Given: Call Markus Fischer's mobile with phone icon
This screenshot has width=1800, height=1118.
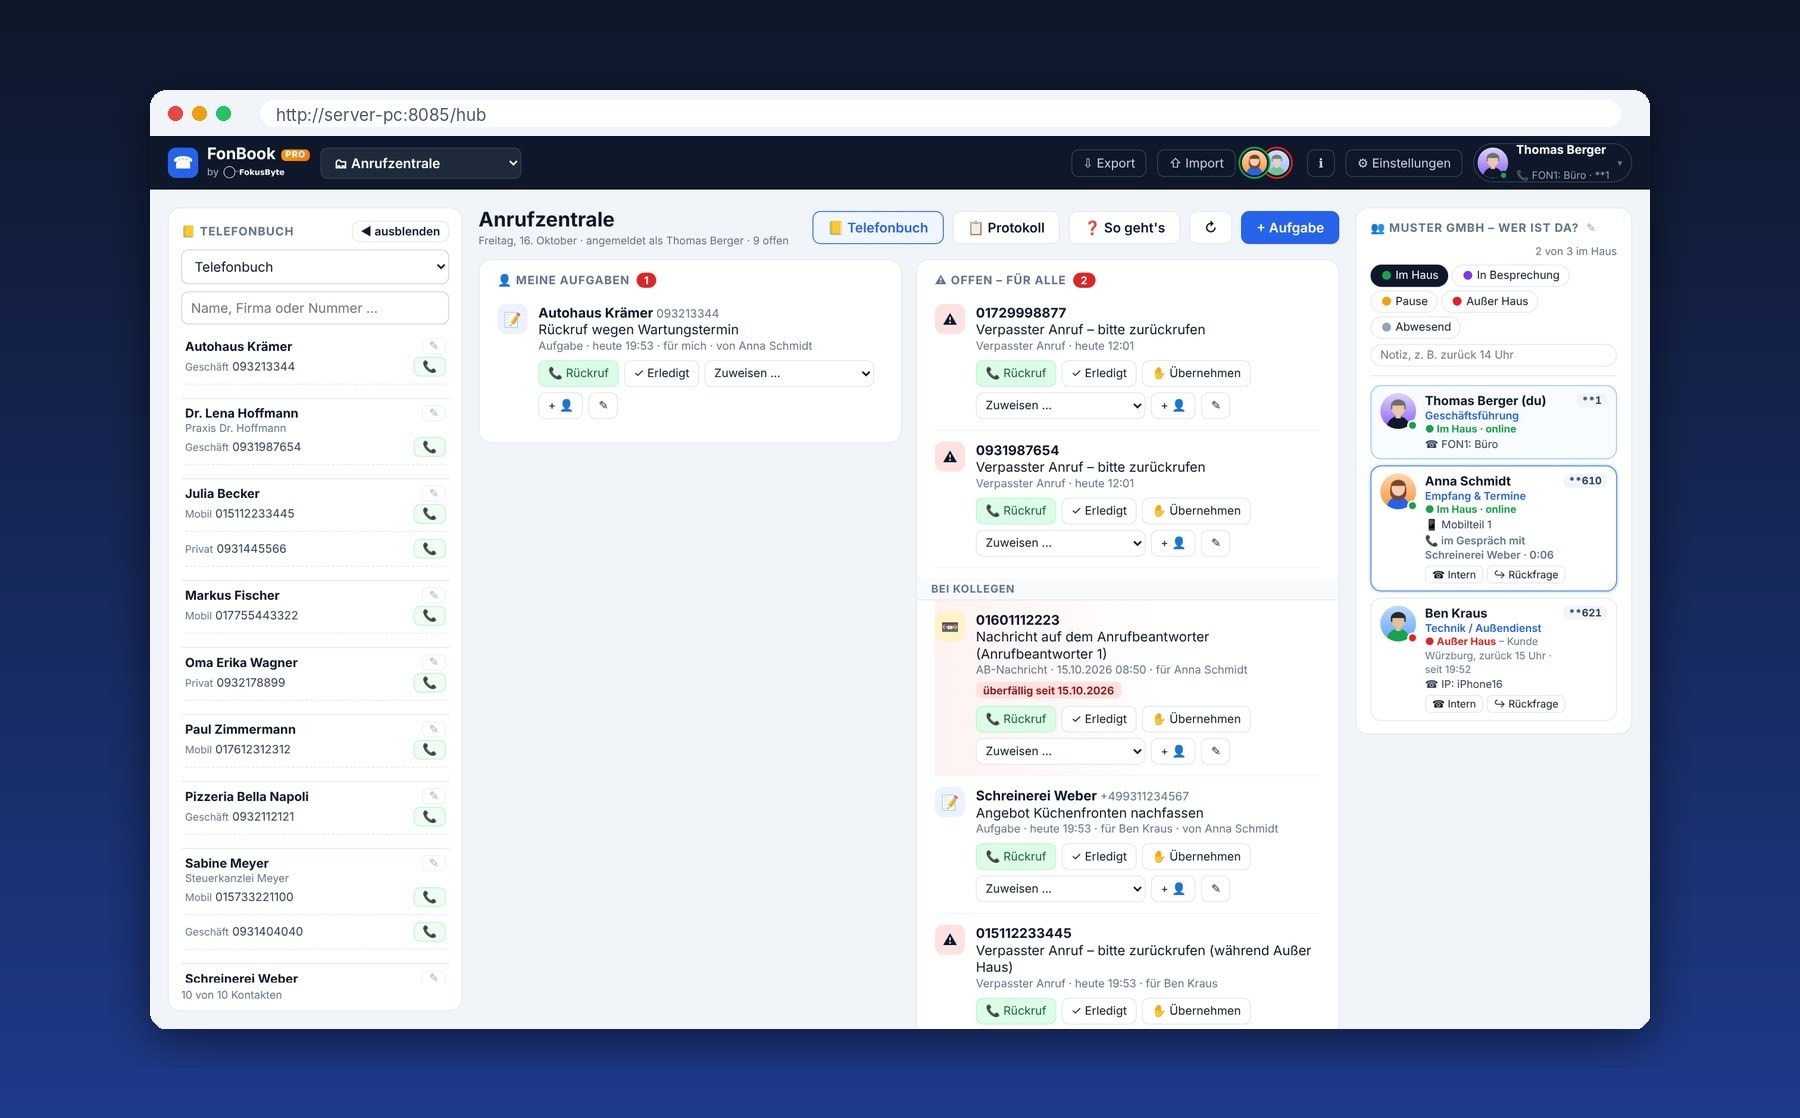Looking at the screenshot, I should click(429, 616).
